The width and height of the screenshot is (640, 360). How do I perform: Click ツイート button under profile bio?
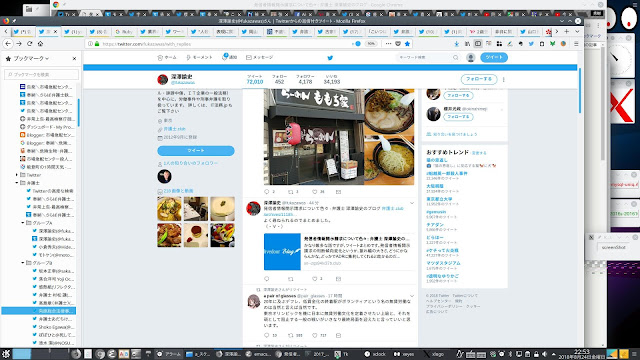pos(196,151)
